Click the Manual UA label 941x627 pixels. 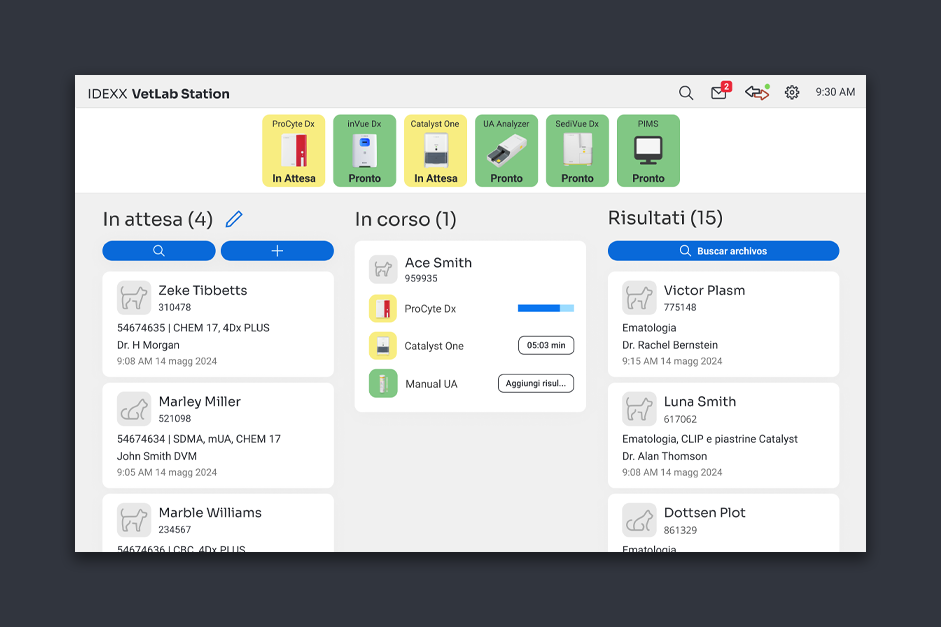[431, 384]
